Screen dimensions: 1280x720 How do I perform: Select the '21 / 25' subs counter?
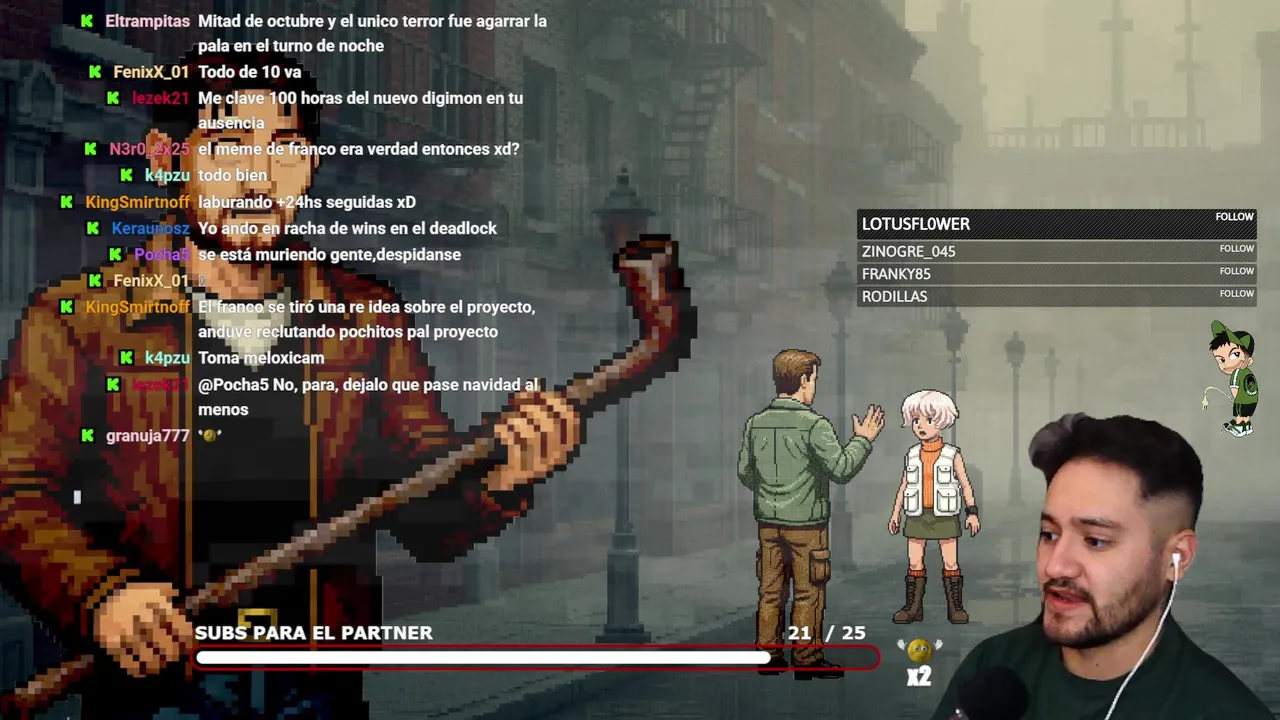click(826, 633)
